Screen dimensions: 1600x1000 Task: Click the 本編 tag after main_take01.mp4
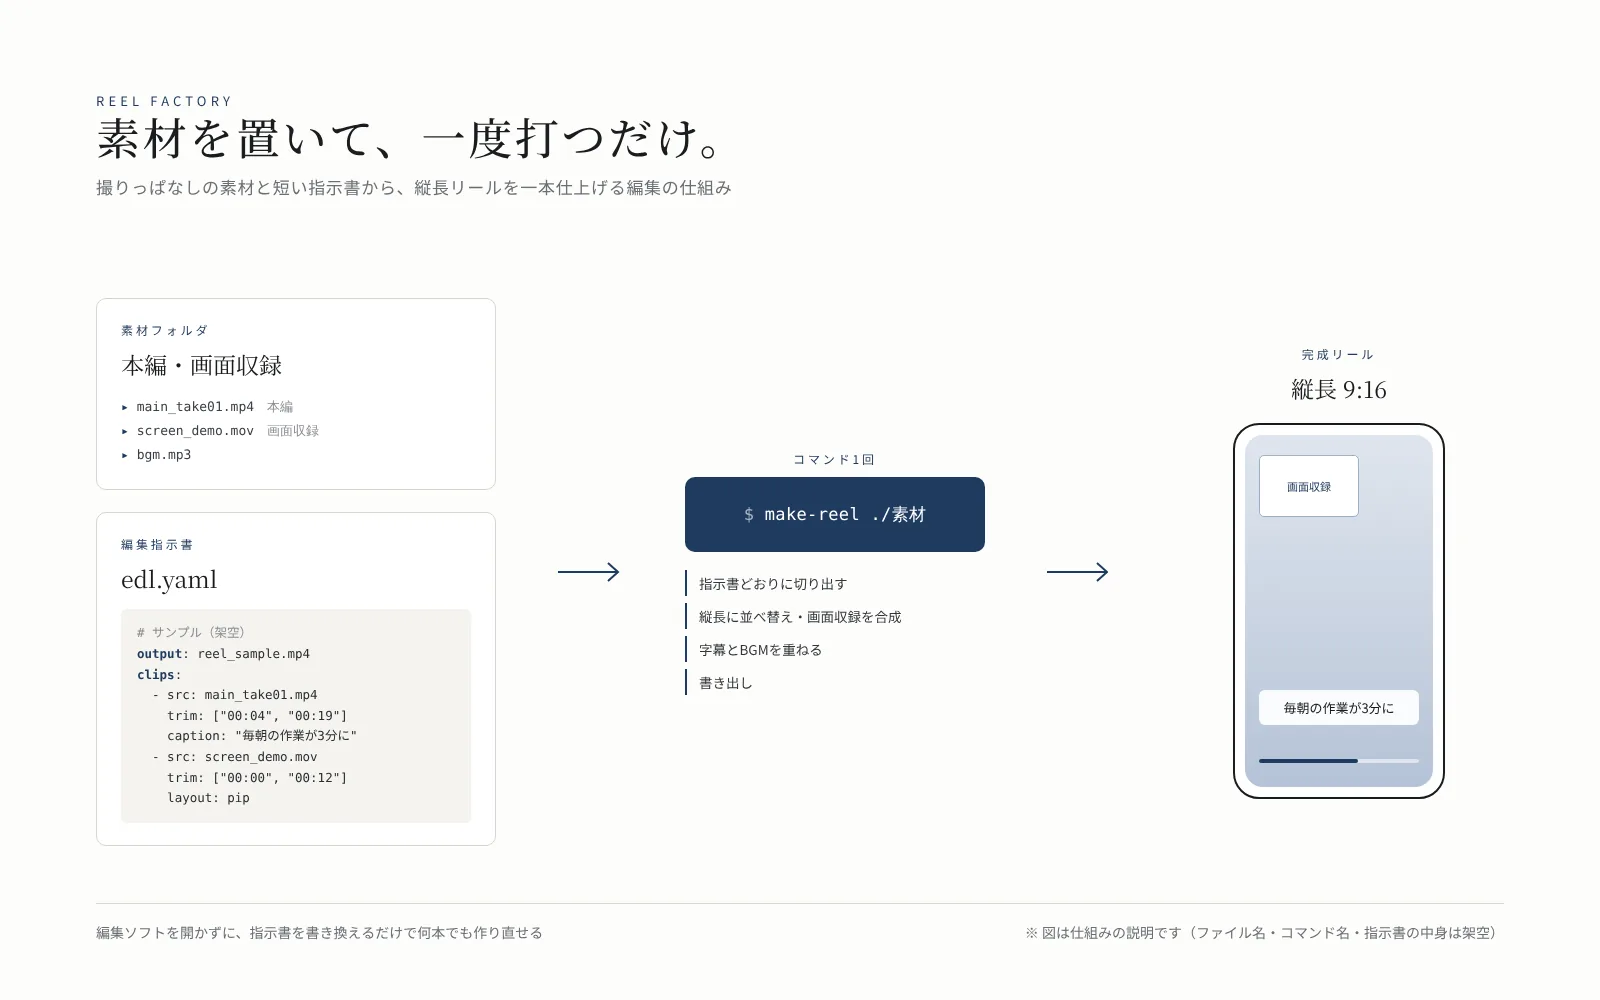pyautogui.click(x=280, y=407)
